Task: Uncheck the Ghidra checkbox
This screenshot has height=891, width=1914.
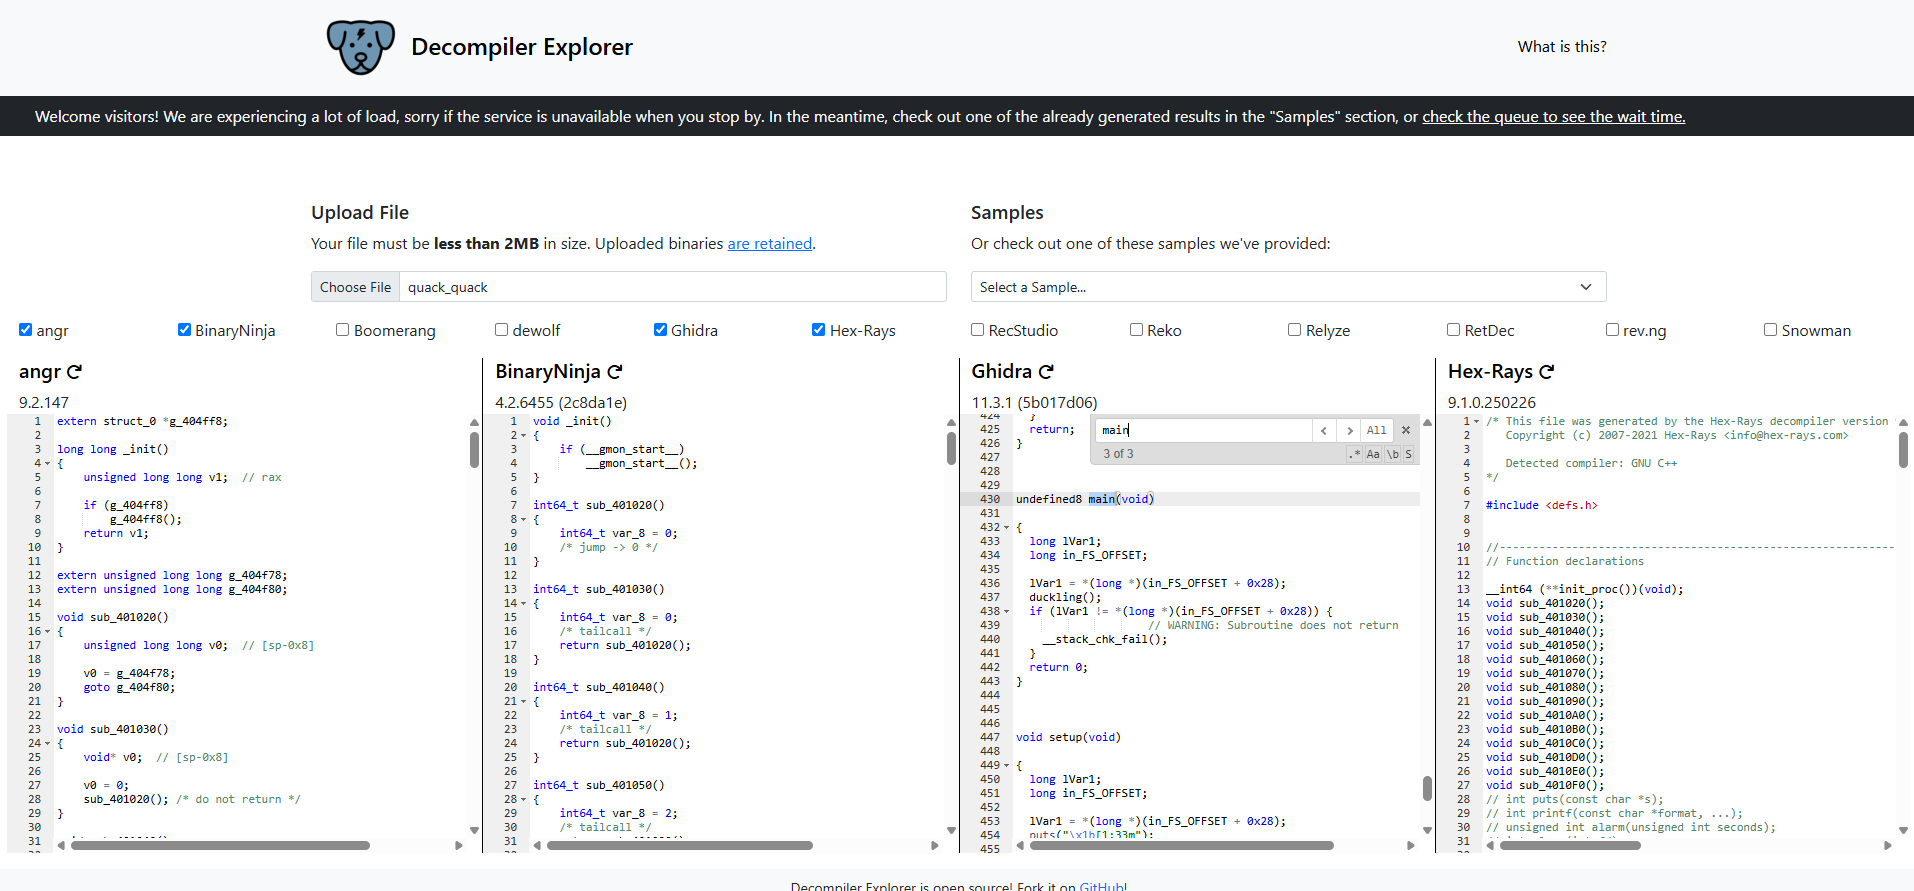Action: (660, 330)
